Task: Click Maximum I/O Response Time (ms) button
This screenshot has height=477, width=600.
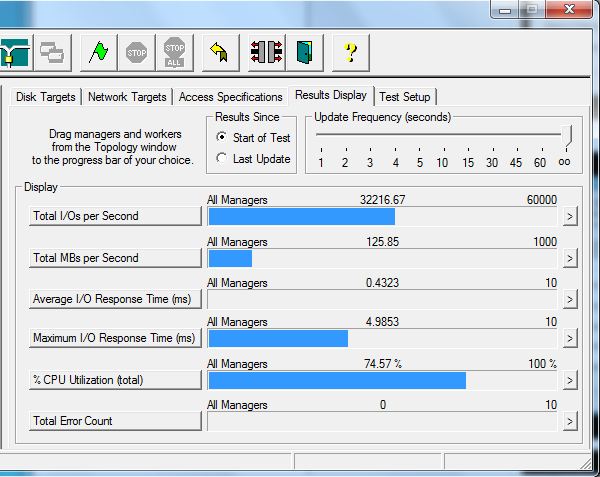Action: [115, 338]
